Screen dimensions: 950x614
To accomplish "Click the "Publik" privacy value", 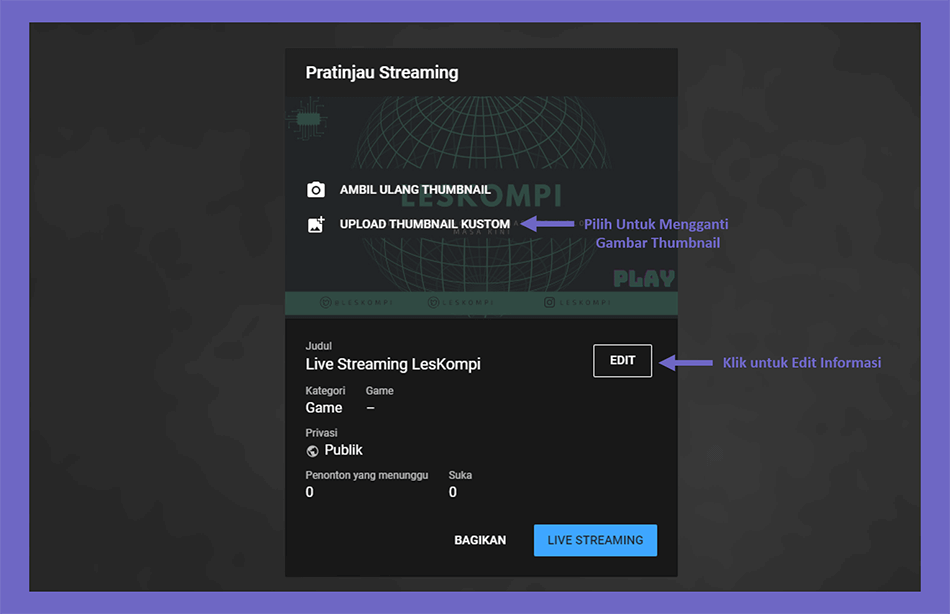I will (x=344, y=450).
